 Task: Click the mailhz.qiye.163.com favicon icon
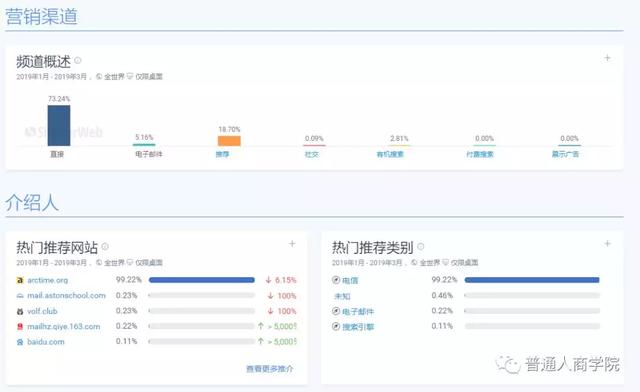(20, 327)
